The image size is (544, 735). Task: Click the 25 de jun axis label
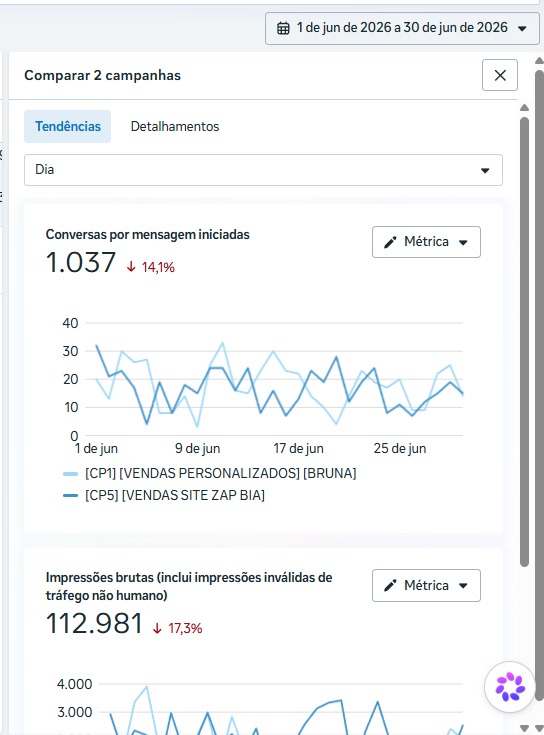(400, 449)
